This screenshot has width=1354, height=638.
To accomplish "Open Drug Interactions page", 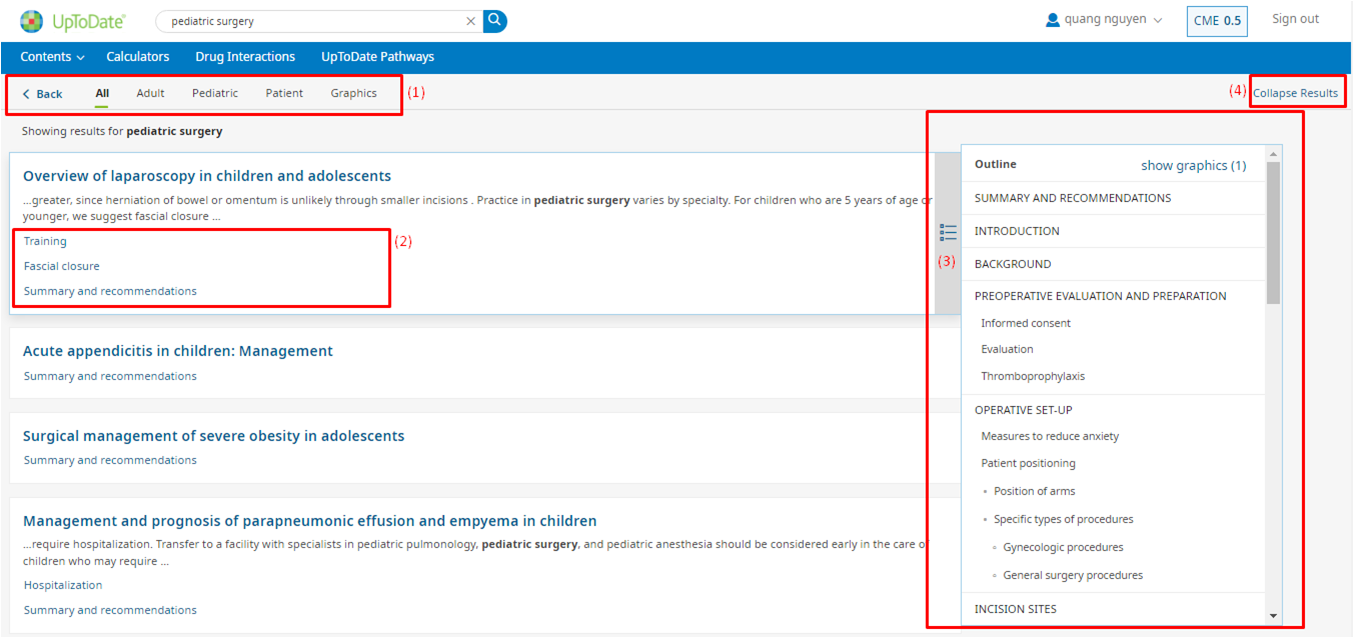I will 245,57.
